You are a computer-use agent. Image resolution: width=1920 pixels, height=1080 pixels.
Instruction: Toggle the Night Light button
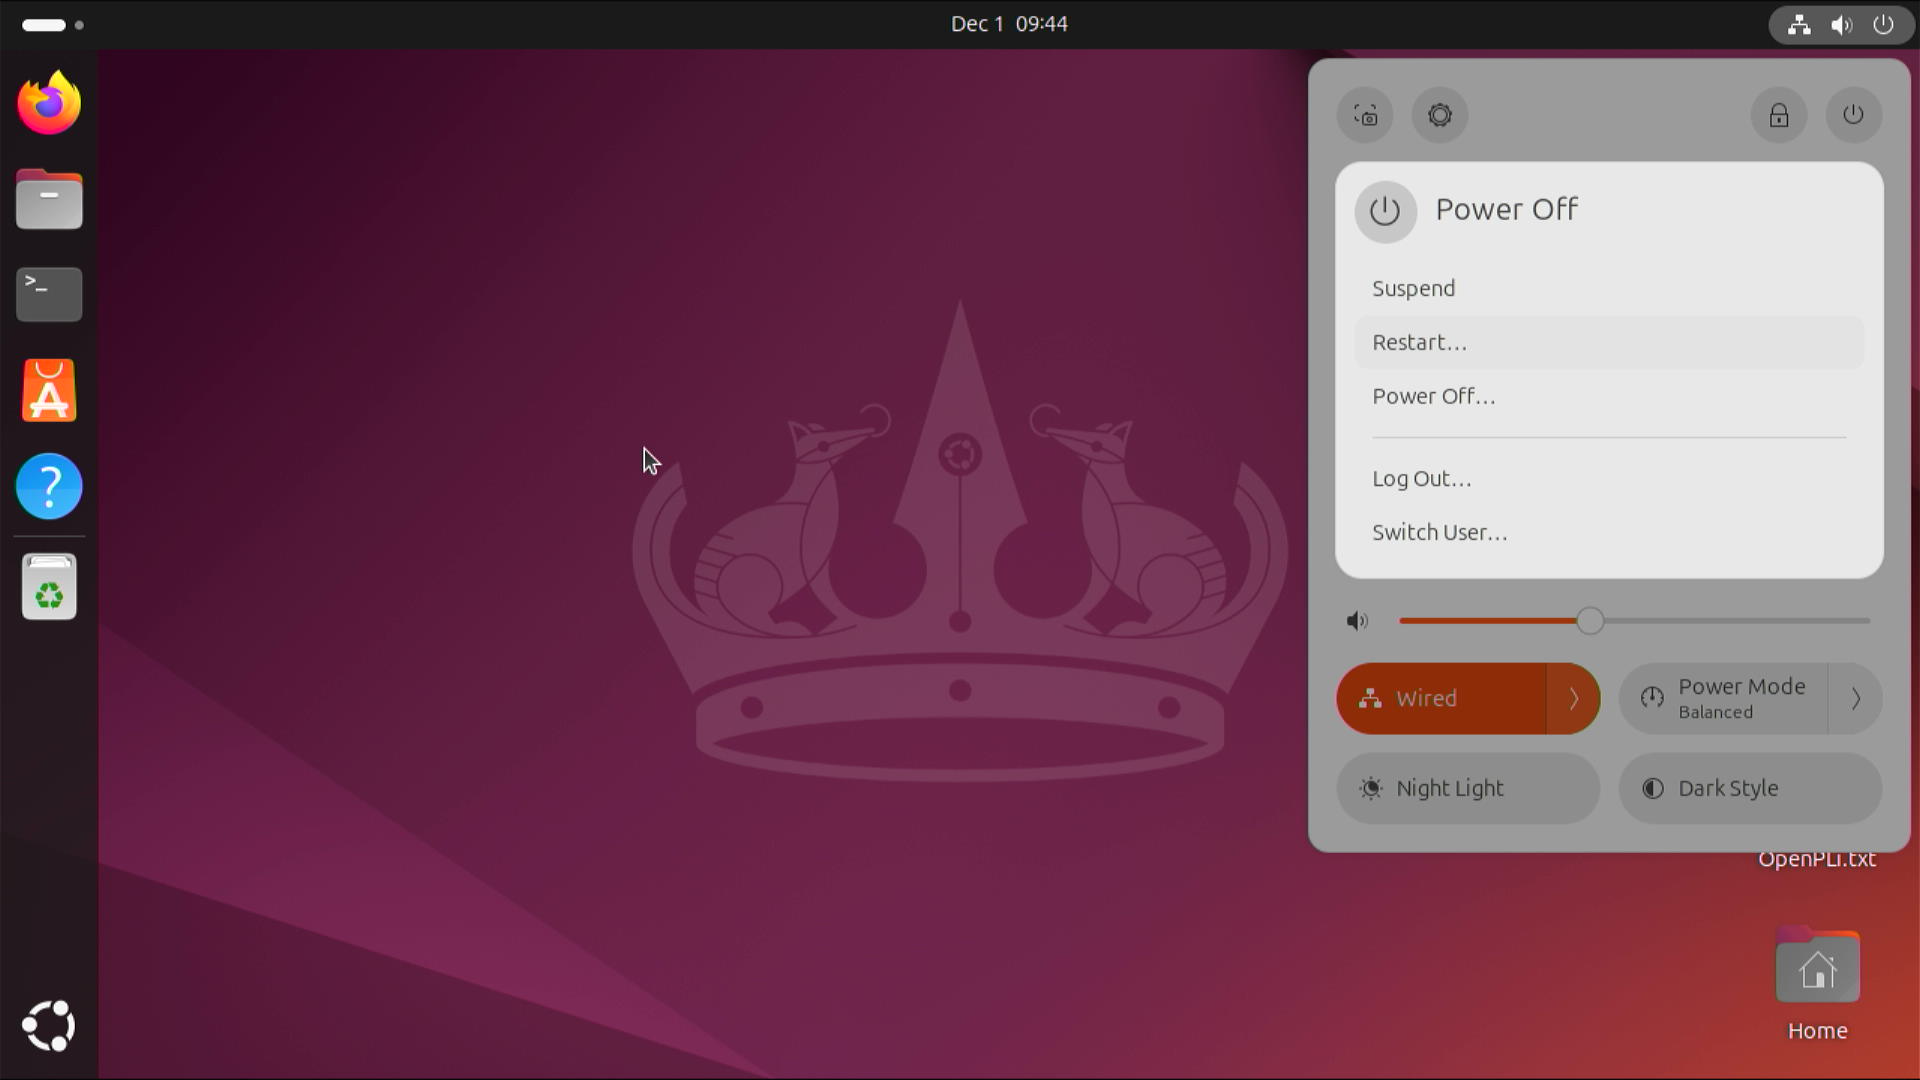(x=1467, y=788)
